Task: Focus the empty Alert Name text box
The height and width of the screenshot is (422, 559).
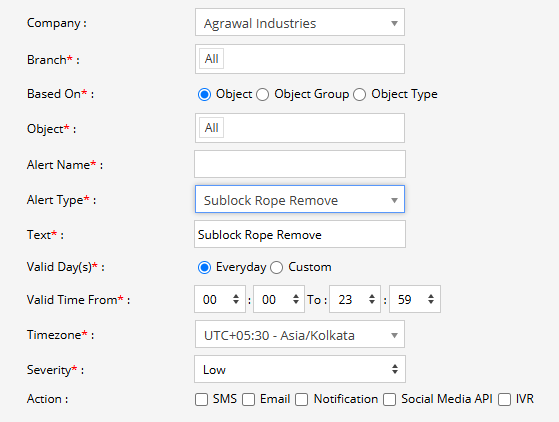Action: tap(299, 164)
